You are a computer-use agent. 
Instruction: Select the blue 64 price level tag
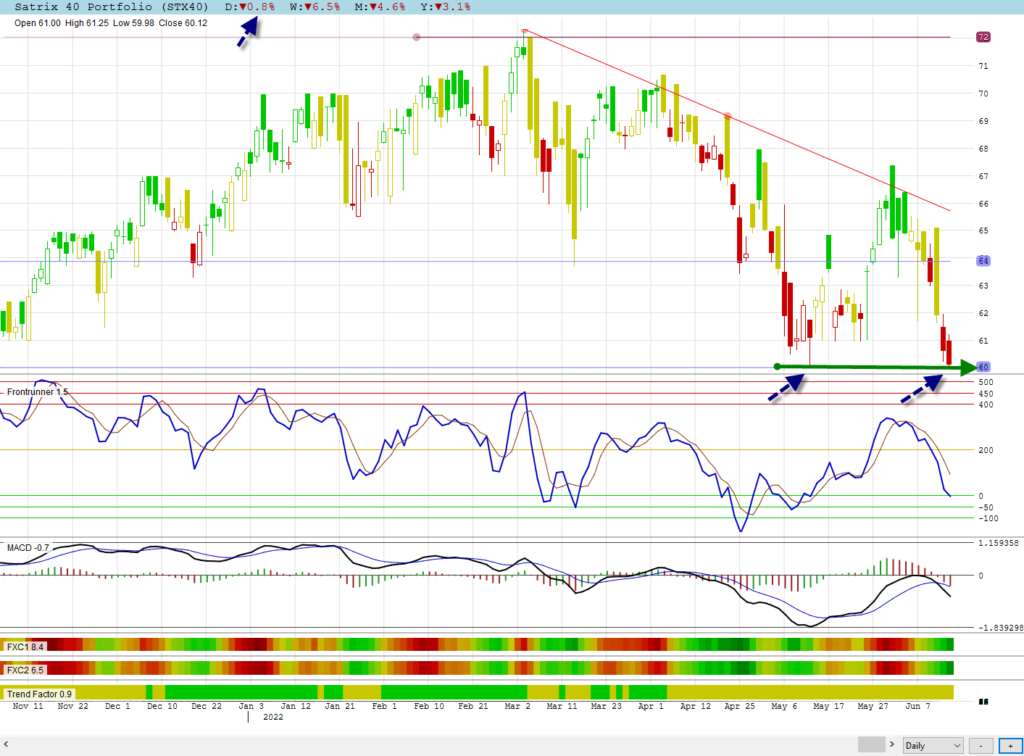pyautogui.click(x=983, y=261)
